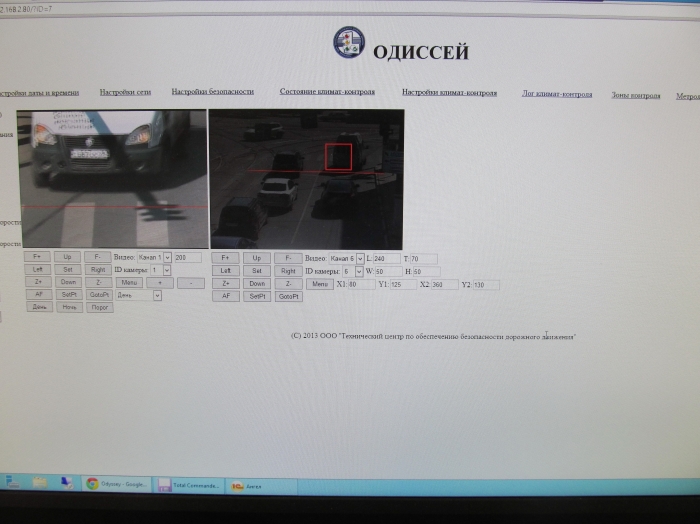
Task: Focus the T field with 70
Action: [x=424, y=259]
